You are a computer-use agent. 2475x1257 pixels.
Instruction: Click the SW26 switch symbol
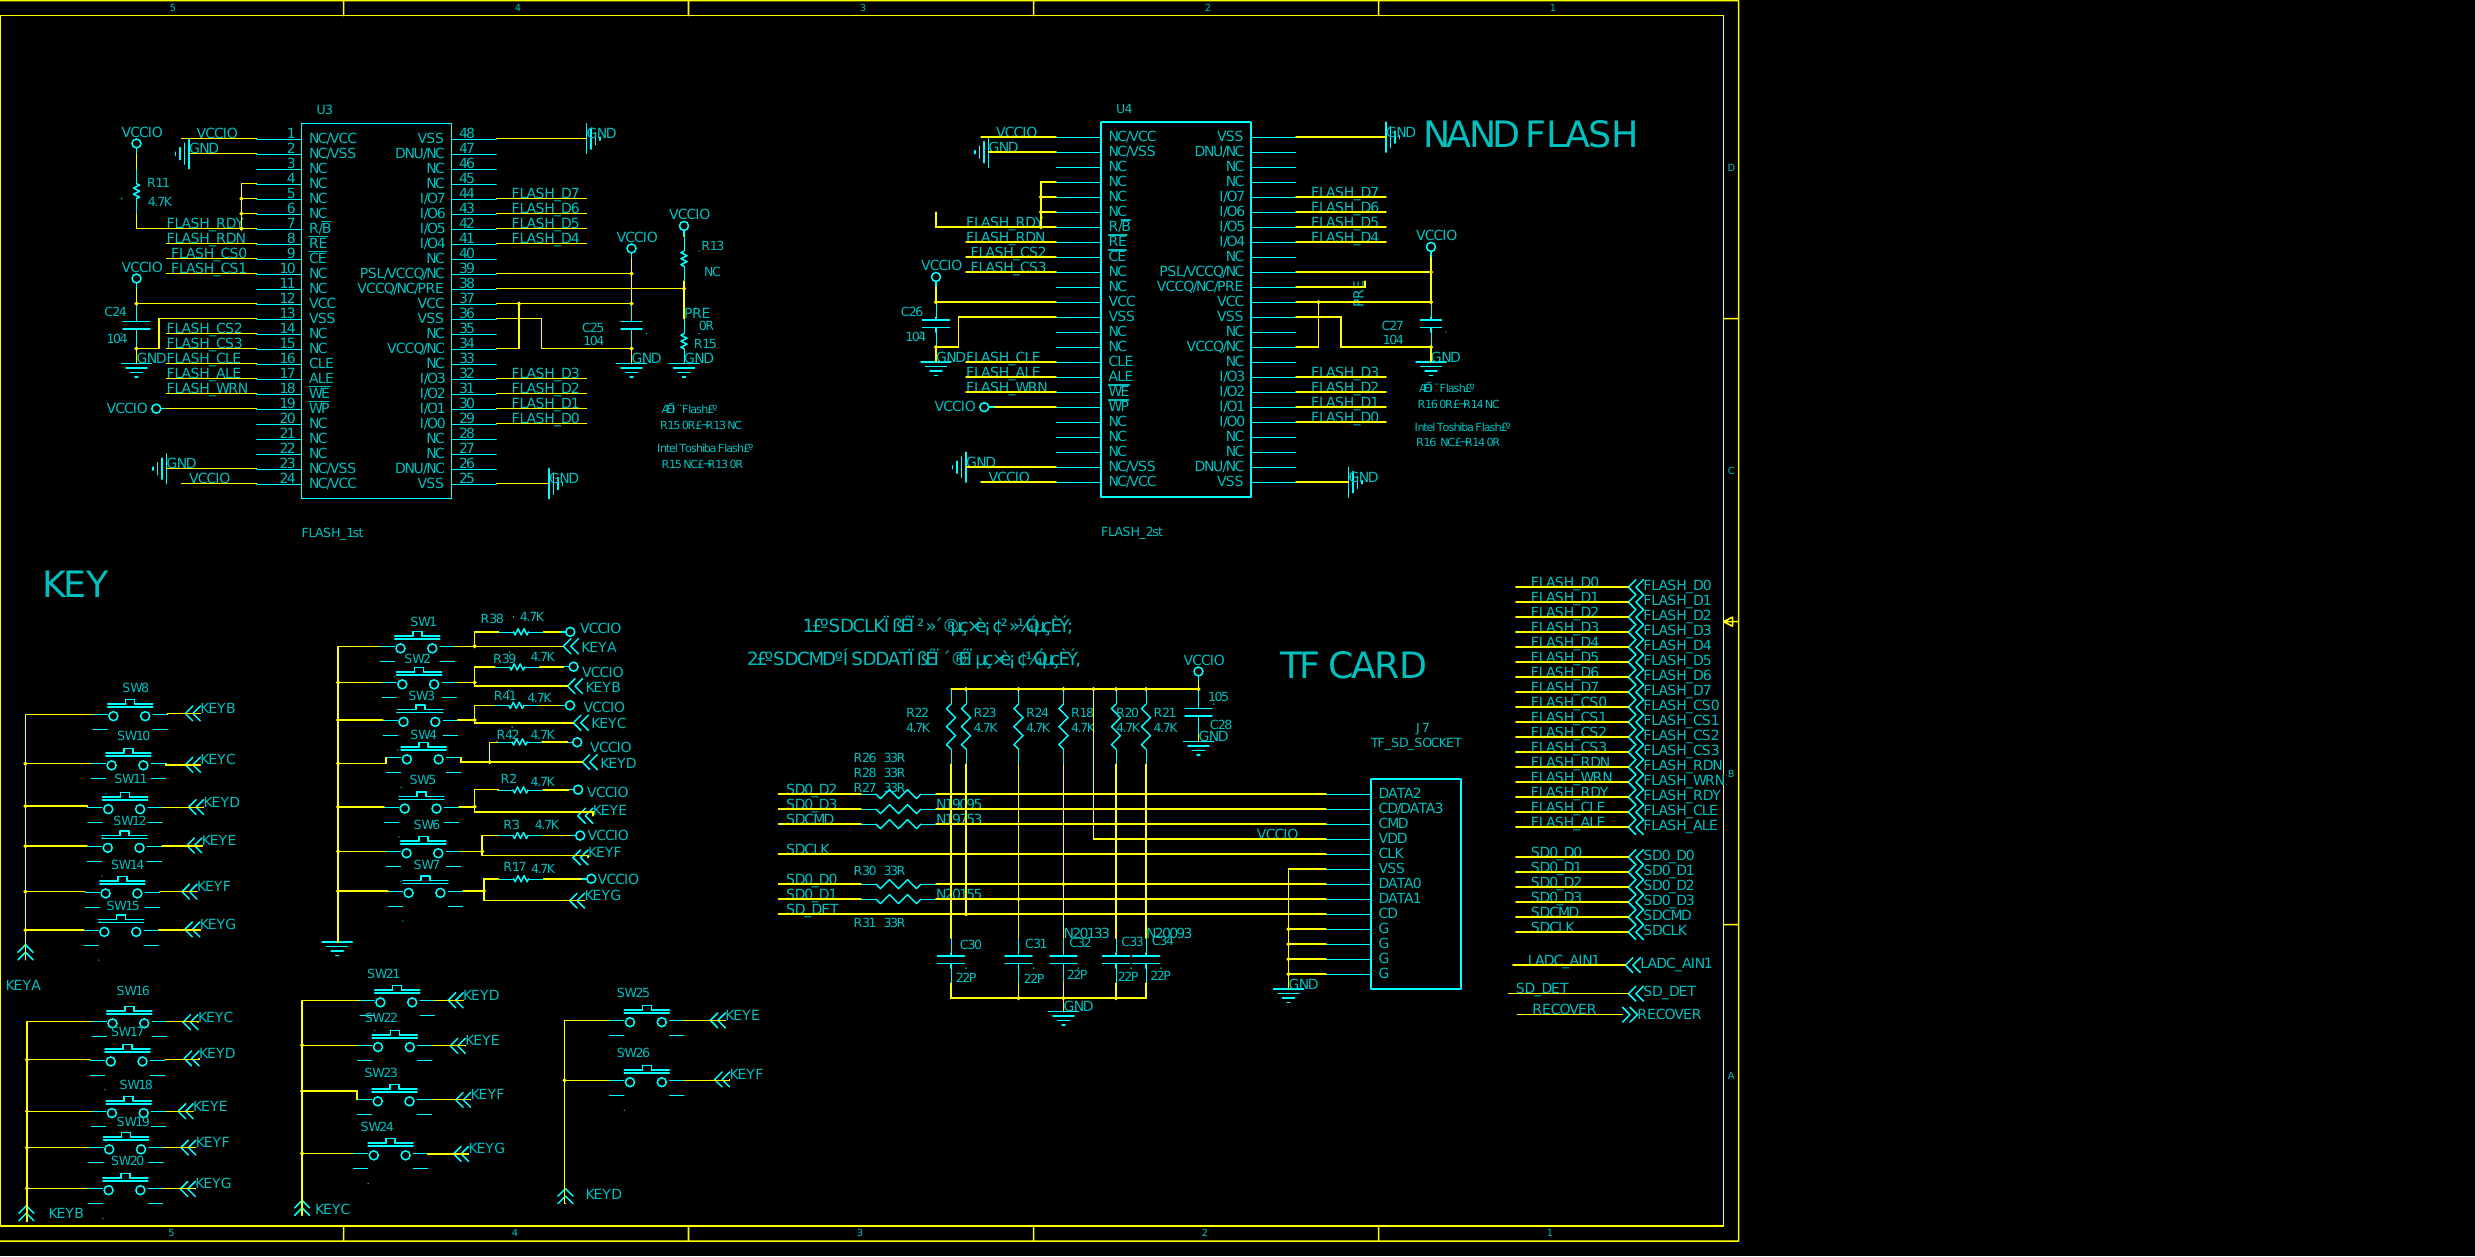click(646, 1077)
